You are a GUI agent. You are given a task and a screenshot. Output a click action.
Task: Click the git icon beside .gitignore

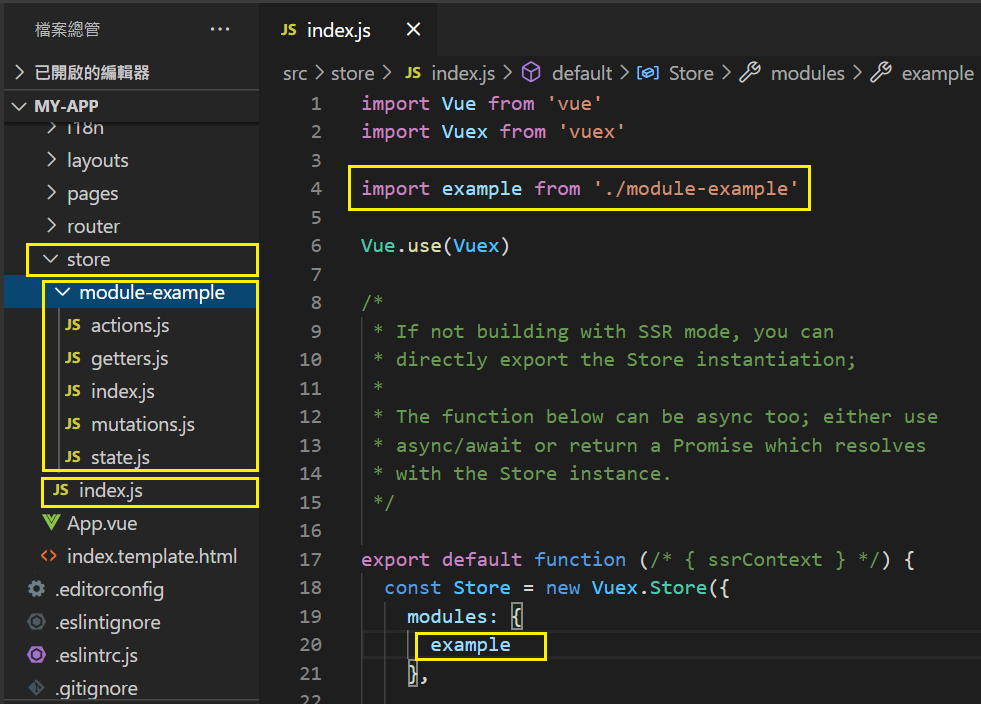(37, 688)
